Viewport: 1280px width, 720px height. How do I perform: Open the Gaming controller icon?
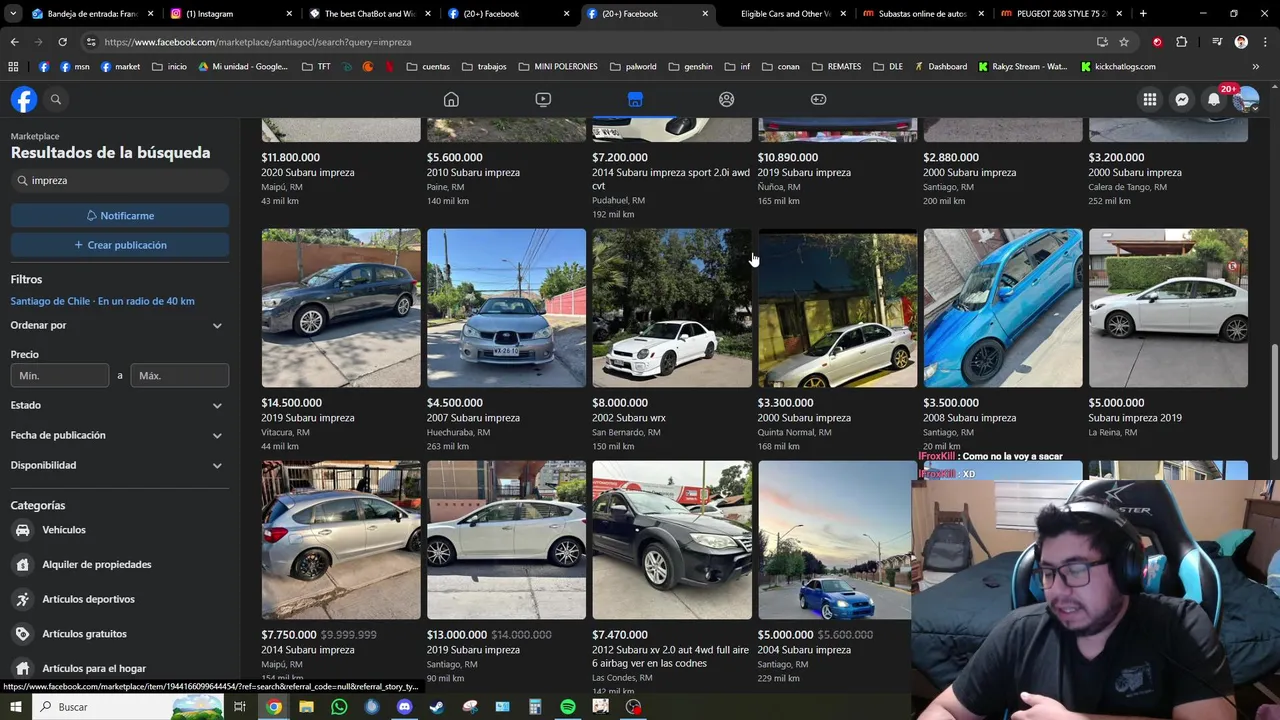point(818,99)
